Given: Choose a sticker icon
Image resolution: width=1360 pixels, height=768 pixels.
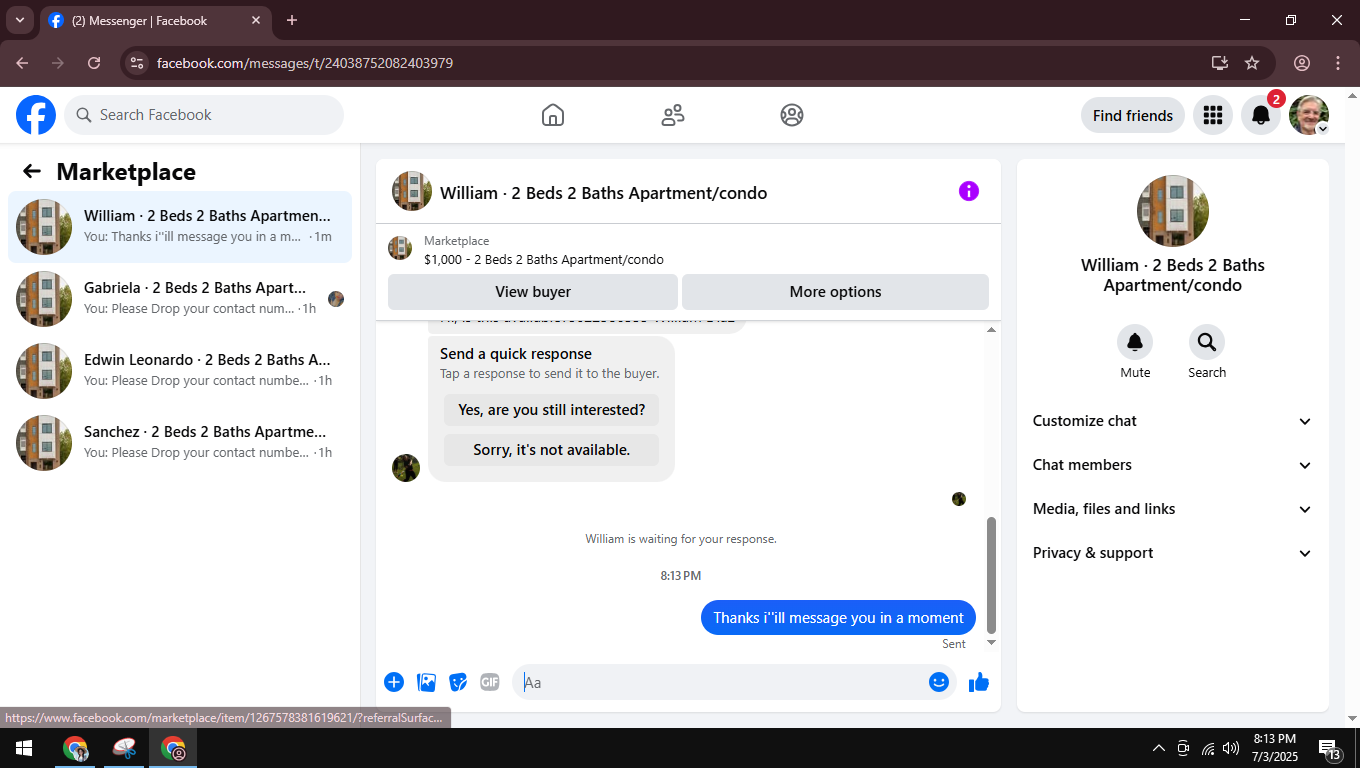Looking at the screenshot, I should [458, 682].
